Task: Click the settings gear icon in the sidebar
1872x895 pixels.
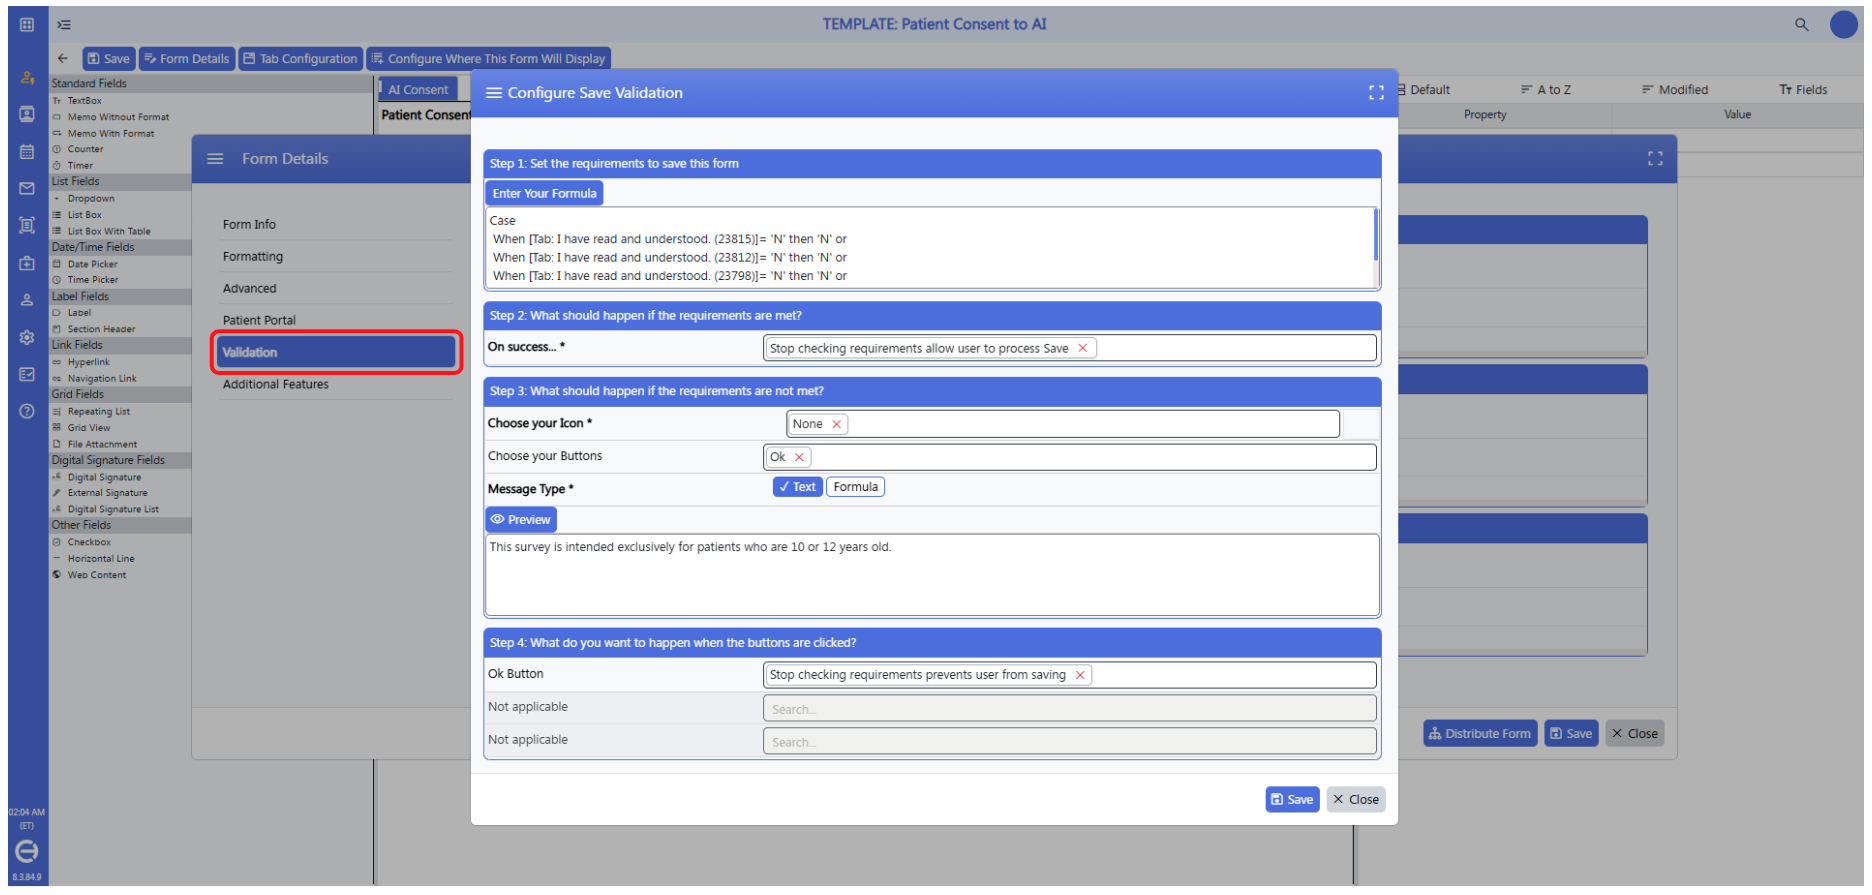Action: [27, 338]
